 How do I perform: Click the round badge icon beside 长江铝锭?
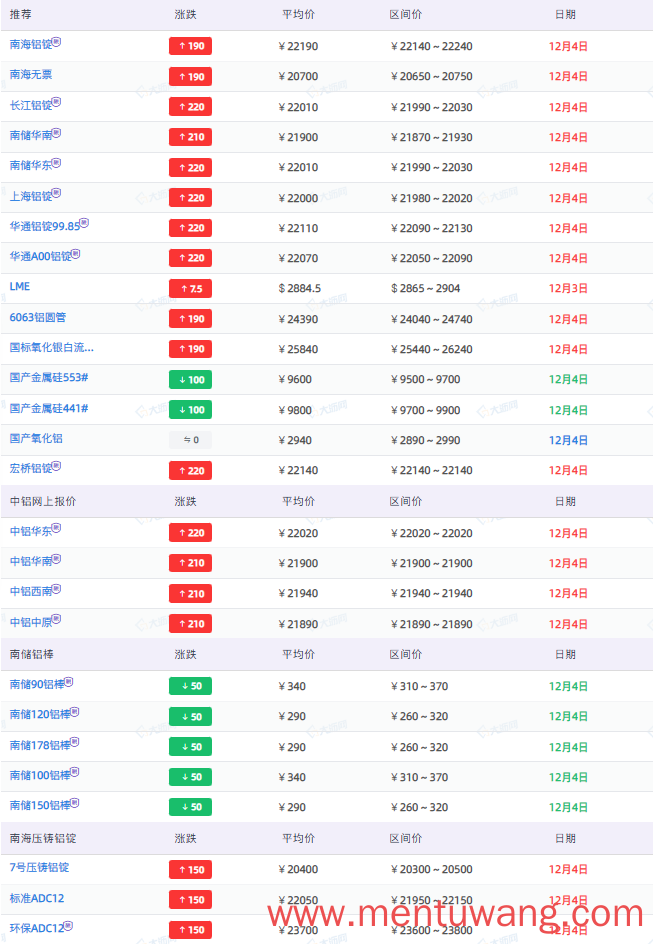[57, 102]
